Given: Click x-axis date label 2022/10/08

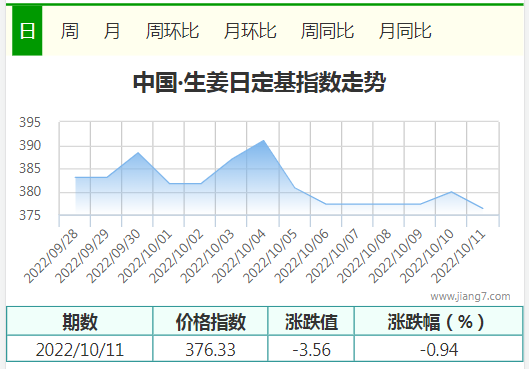Looking at the screenshot, I should [x=365, y=256].
